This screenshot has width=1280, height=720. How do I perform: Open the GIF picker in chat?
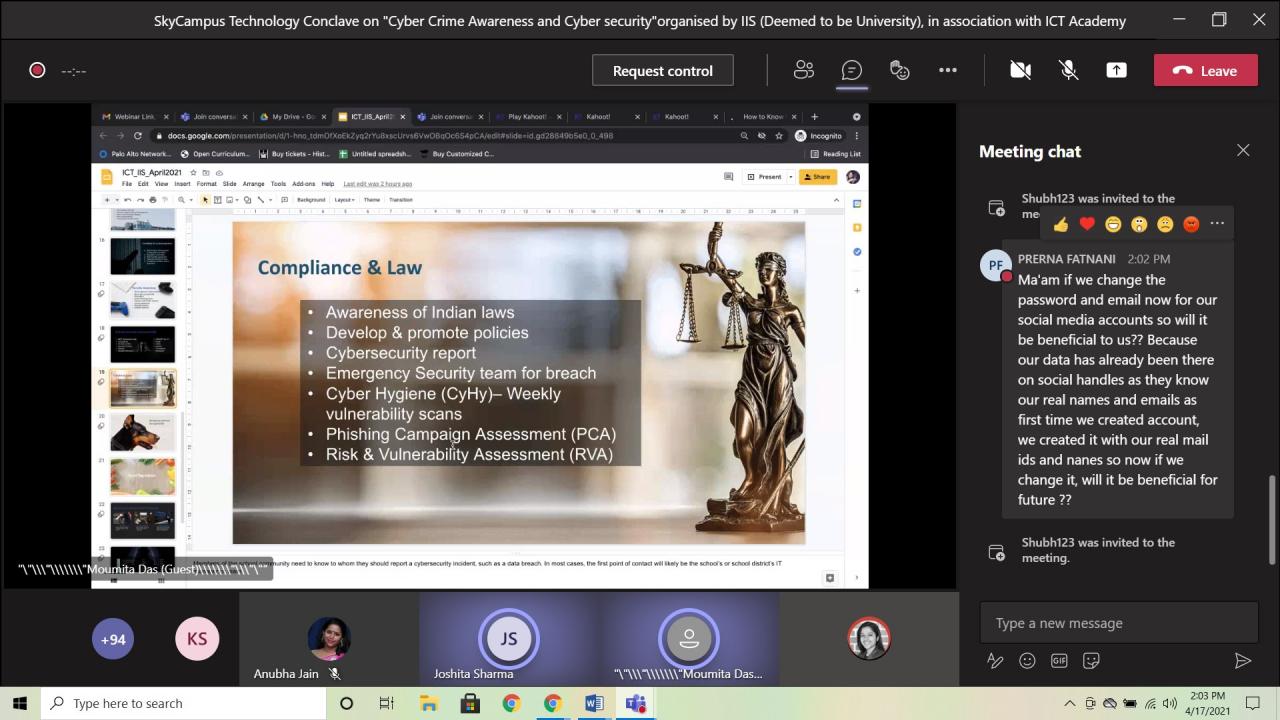(x=1059, y=660)
